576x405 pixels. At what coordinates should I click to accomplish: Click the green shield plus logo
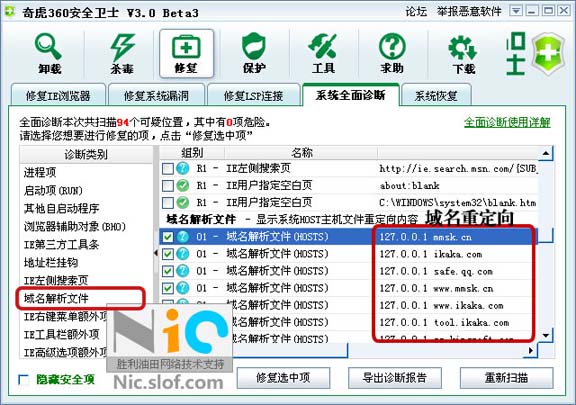pos(548,54)
